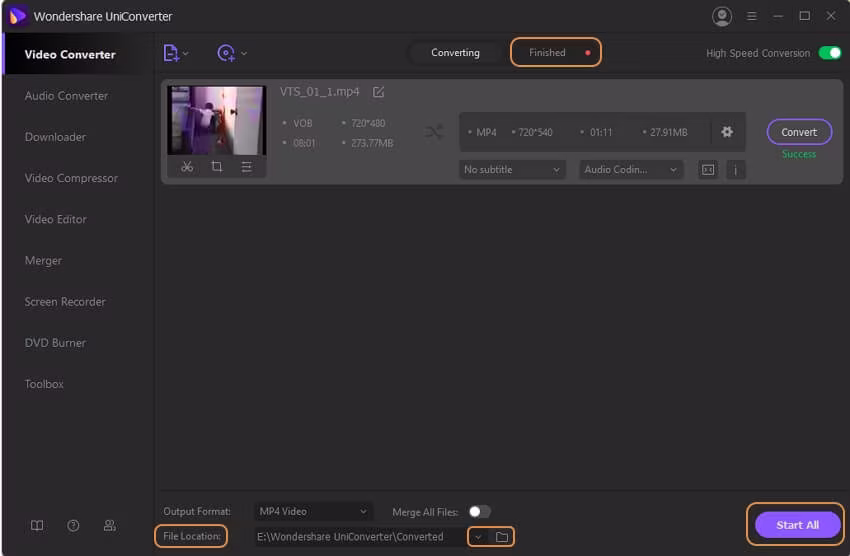Click the 01:11 output duration value
Image resolution: width=850 pixels, height=556 pixels.
(601, 132)
